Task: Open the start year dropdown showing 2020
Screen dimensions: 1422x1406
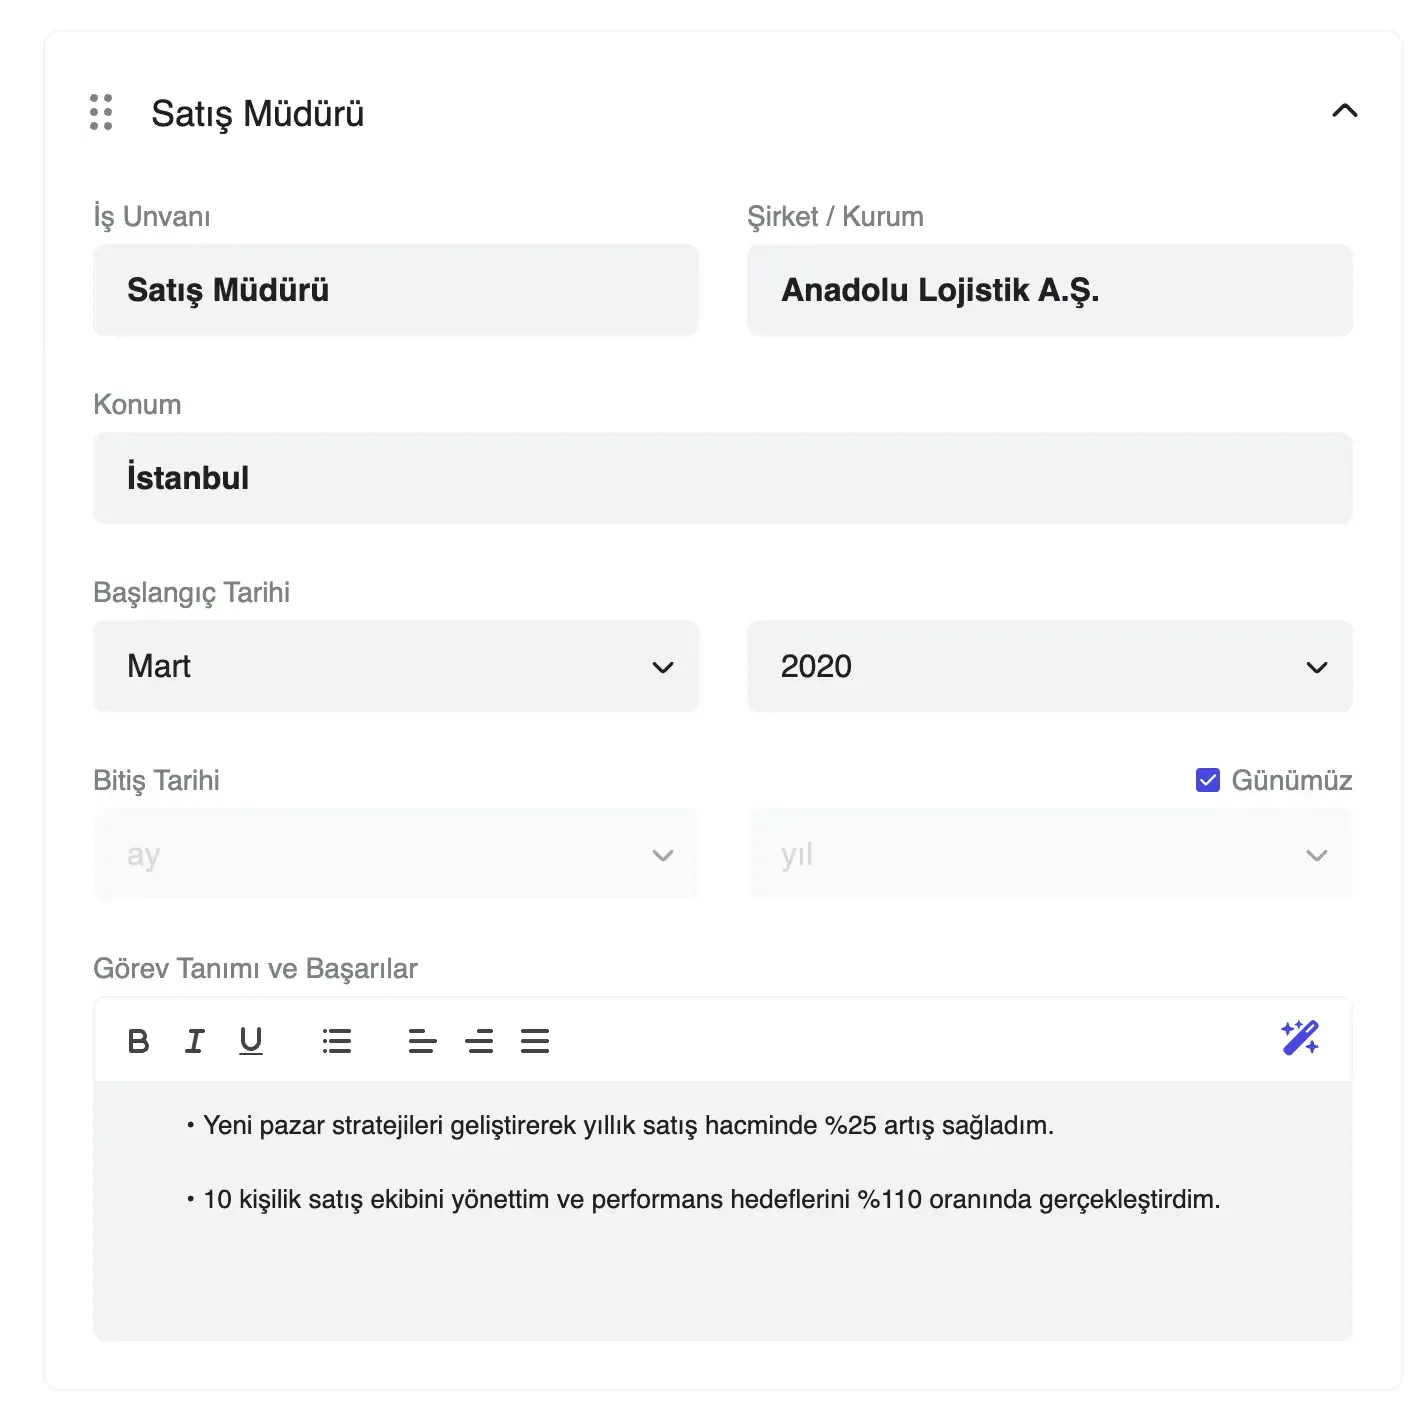Action: [1049, 666]
